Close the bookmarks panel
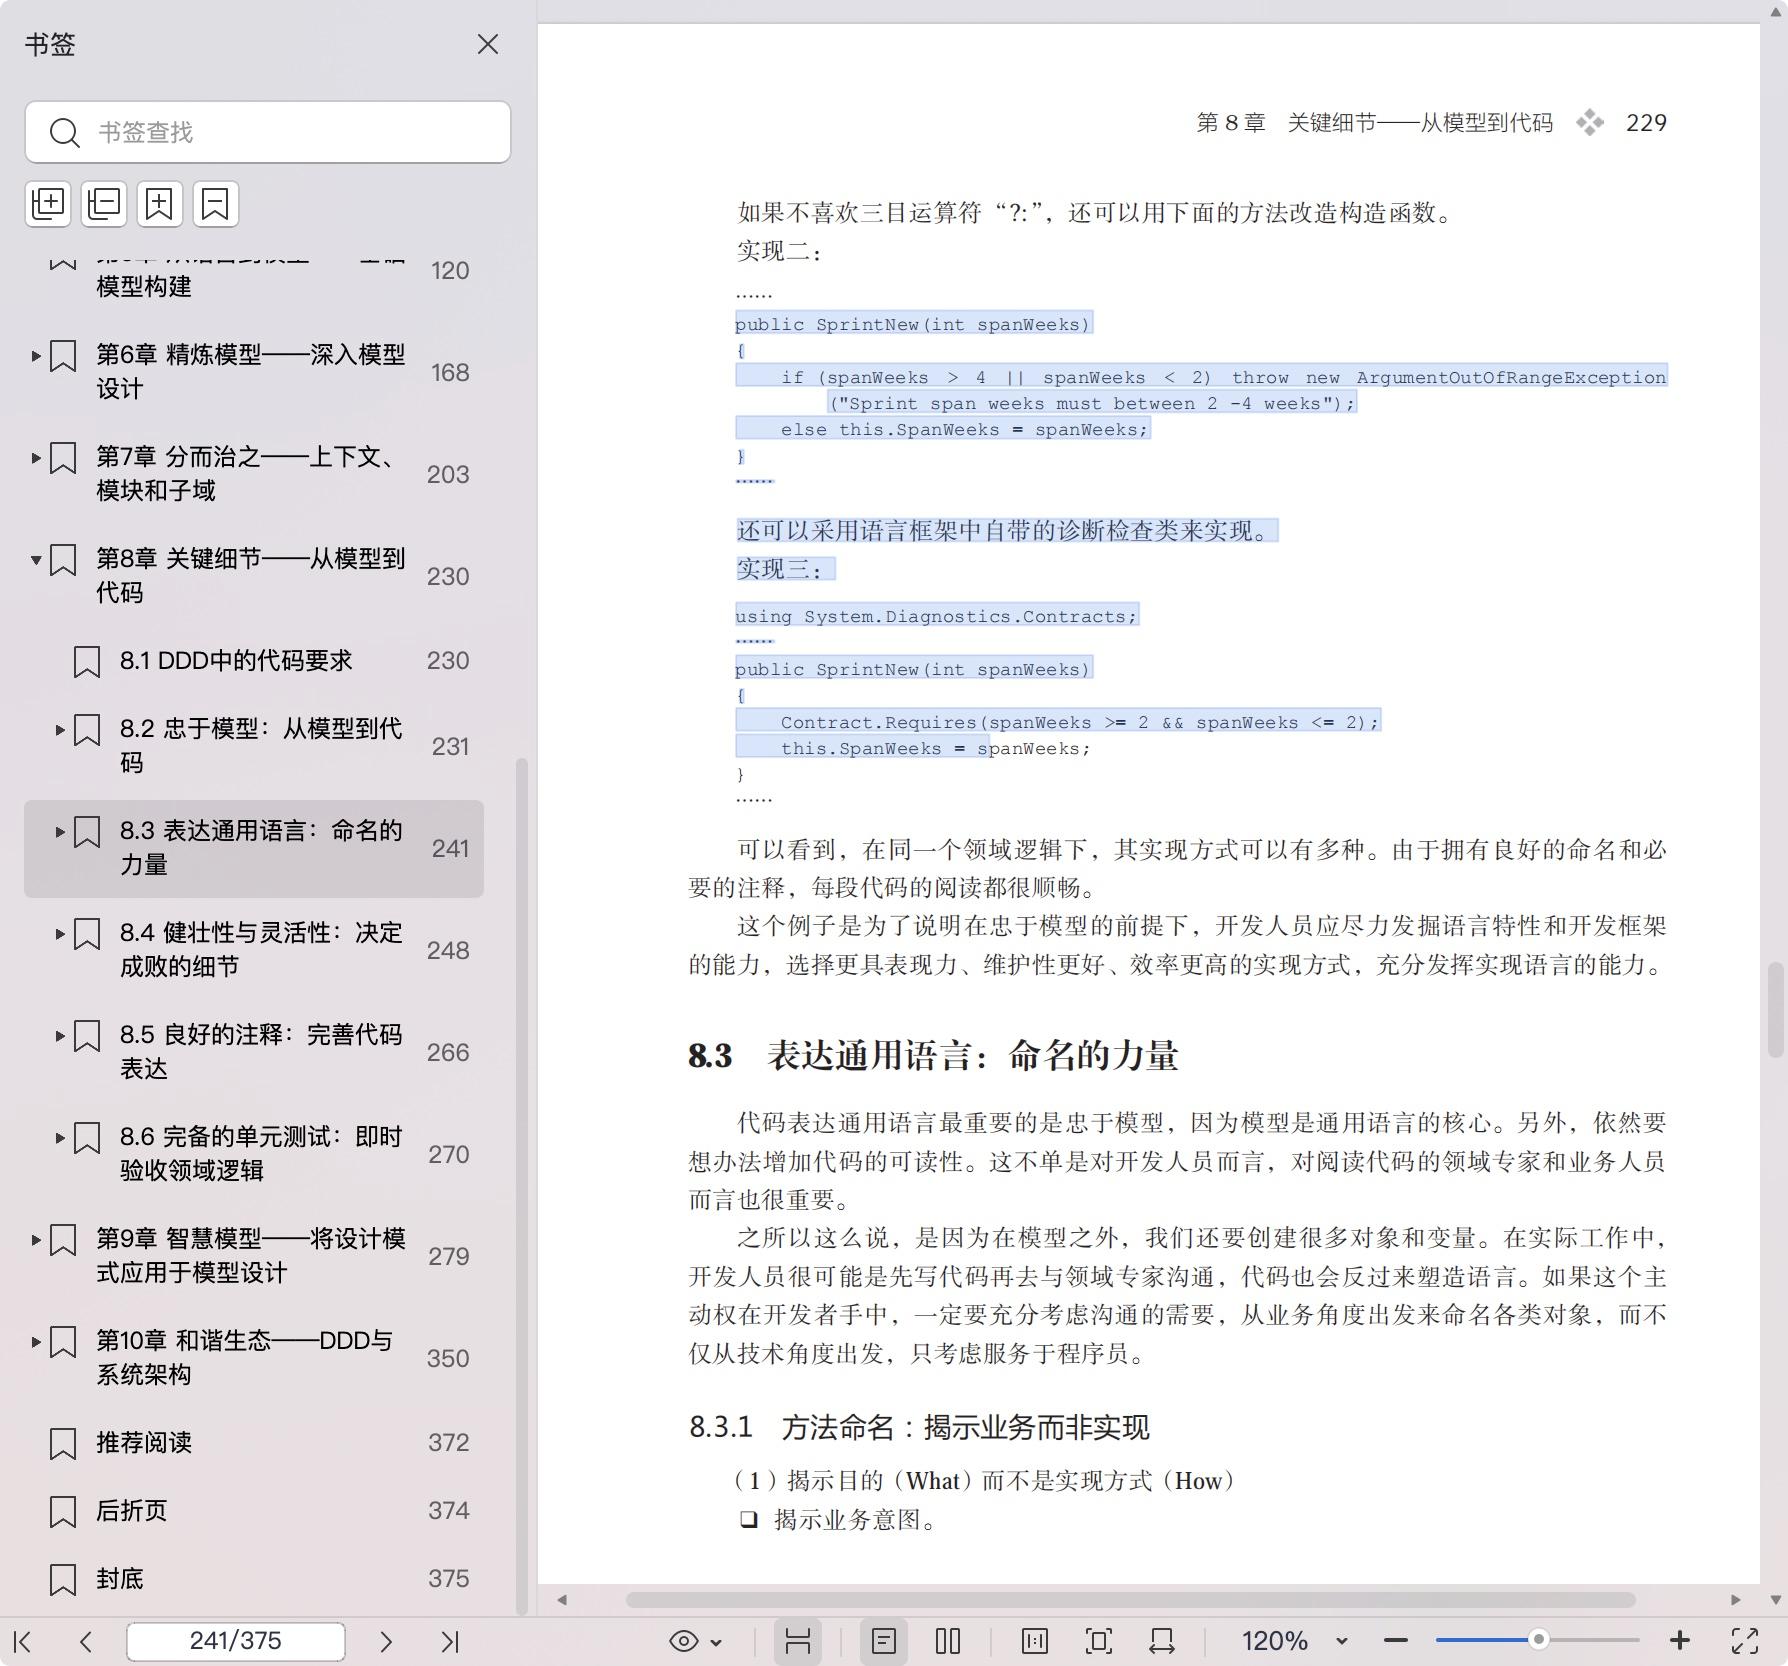 [487, 44]
